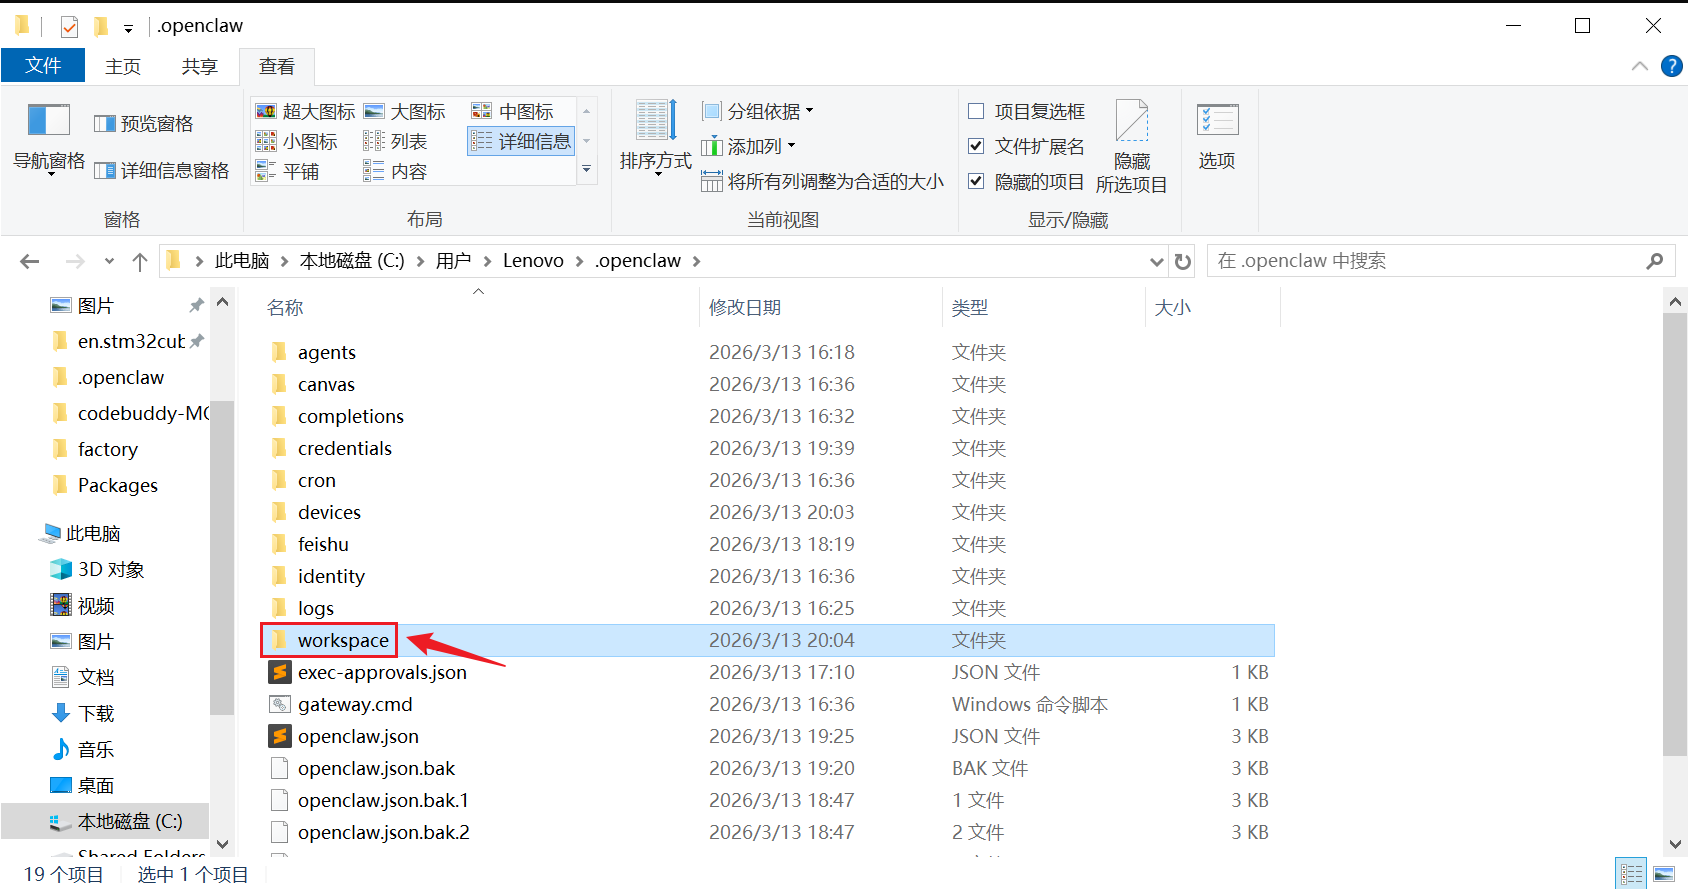Click the navigation pane scrollbar

coord(222,557)
